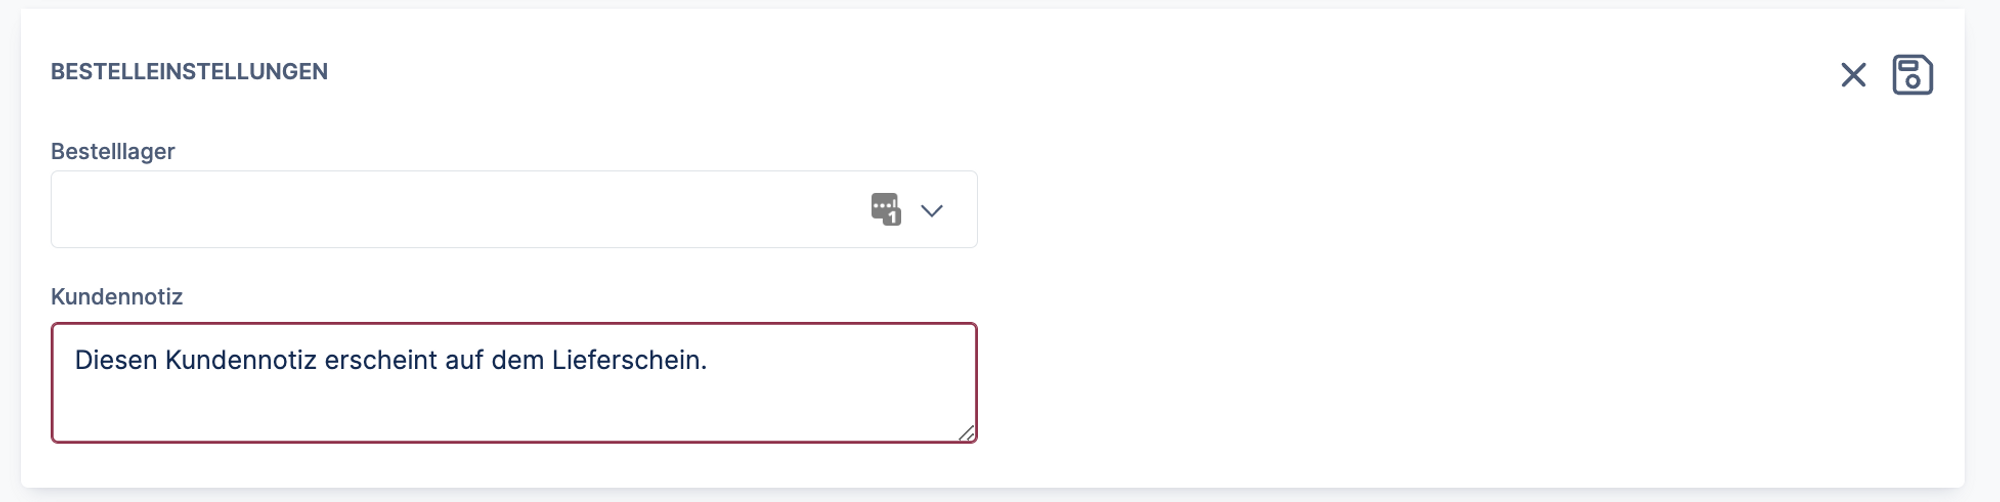Place cursor on the word auf
2000x502 pixels.
click(x=465, y=360)
